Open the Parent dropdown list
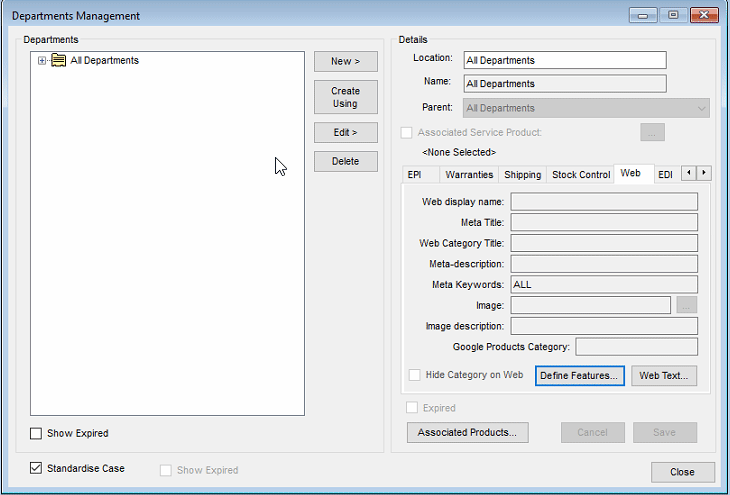 (701, 108)
